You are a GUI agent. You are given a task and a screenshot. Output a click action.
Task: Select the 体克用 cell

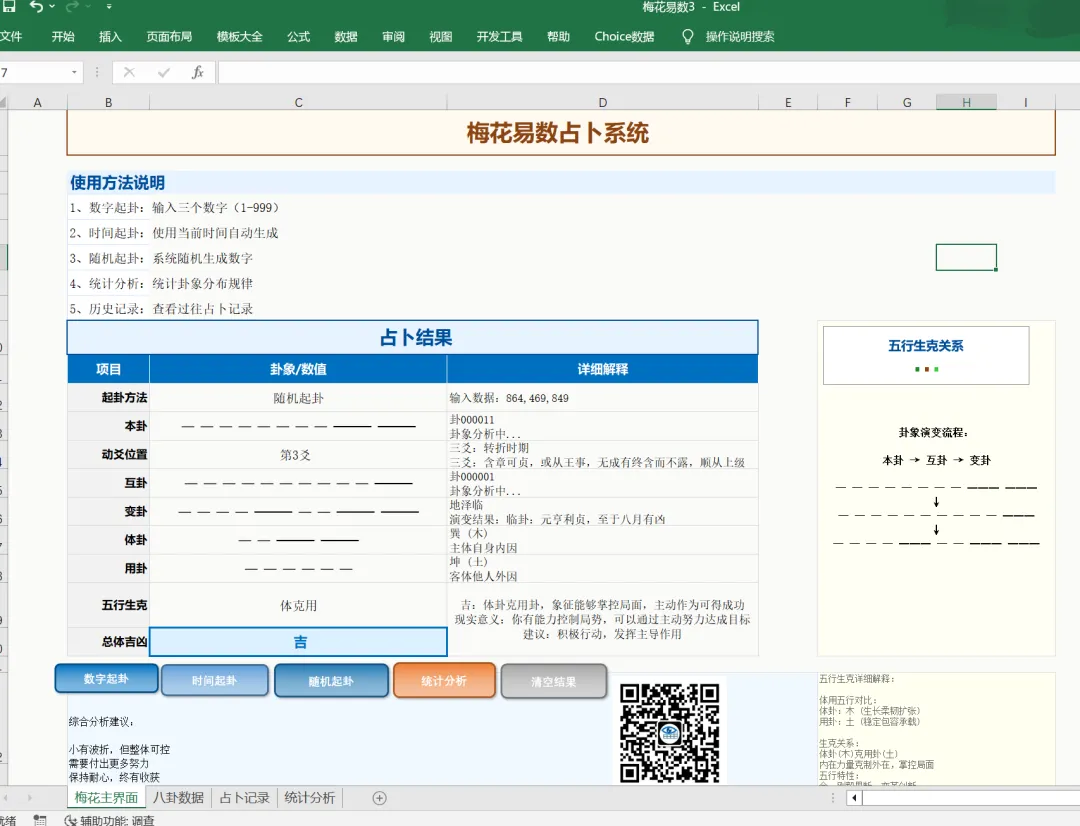(298, 606)
